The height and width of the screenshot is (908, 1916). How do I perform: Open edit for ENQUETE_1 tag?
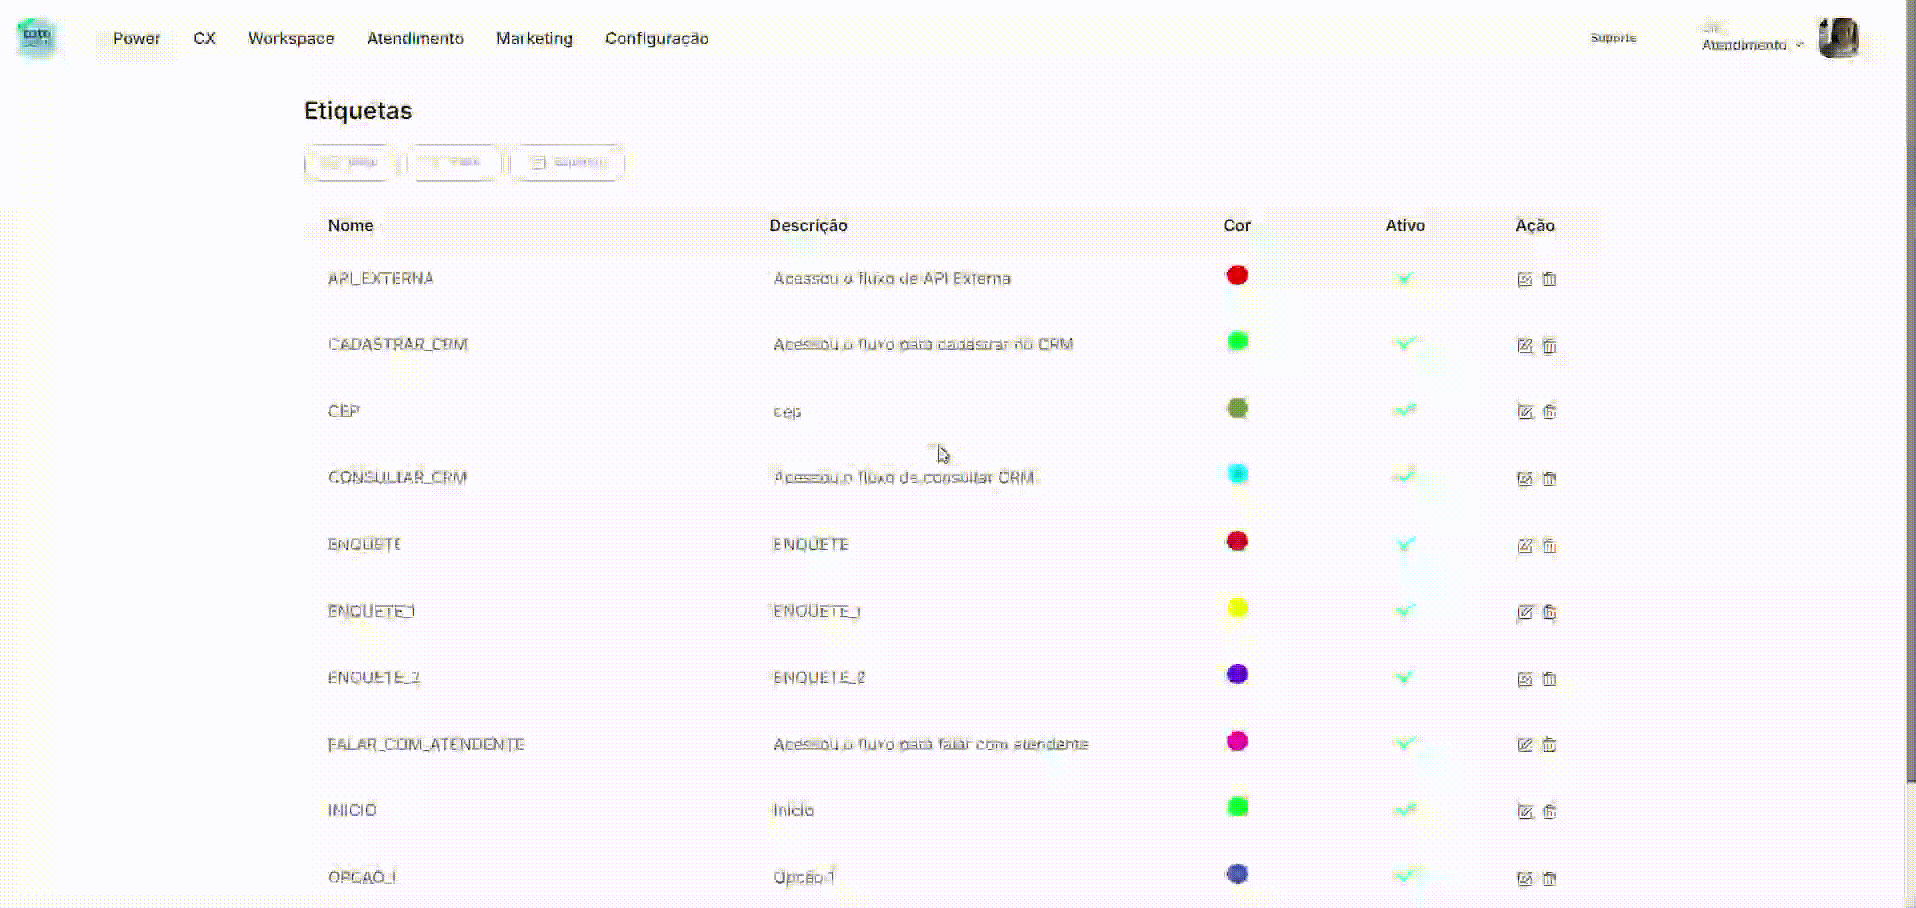click(1524, 612)
